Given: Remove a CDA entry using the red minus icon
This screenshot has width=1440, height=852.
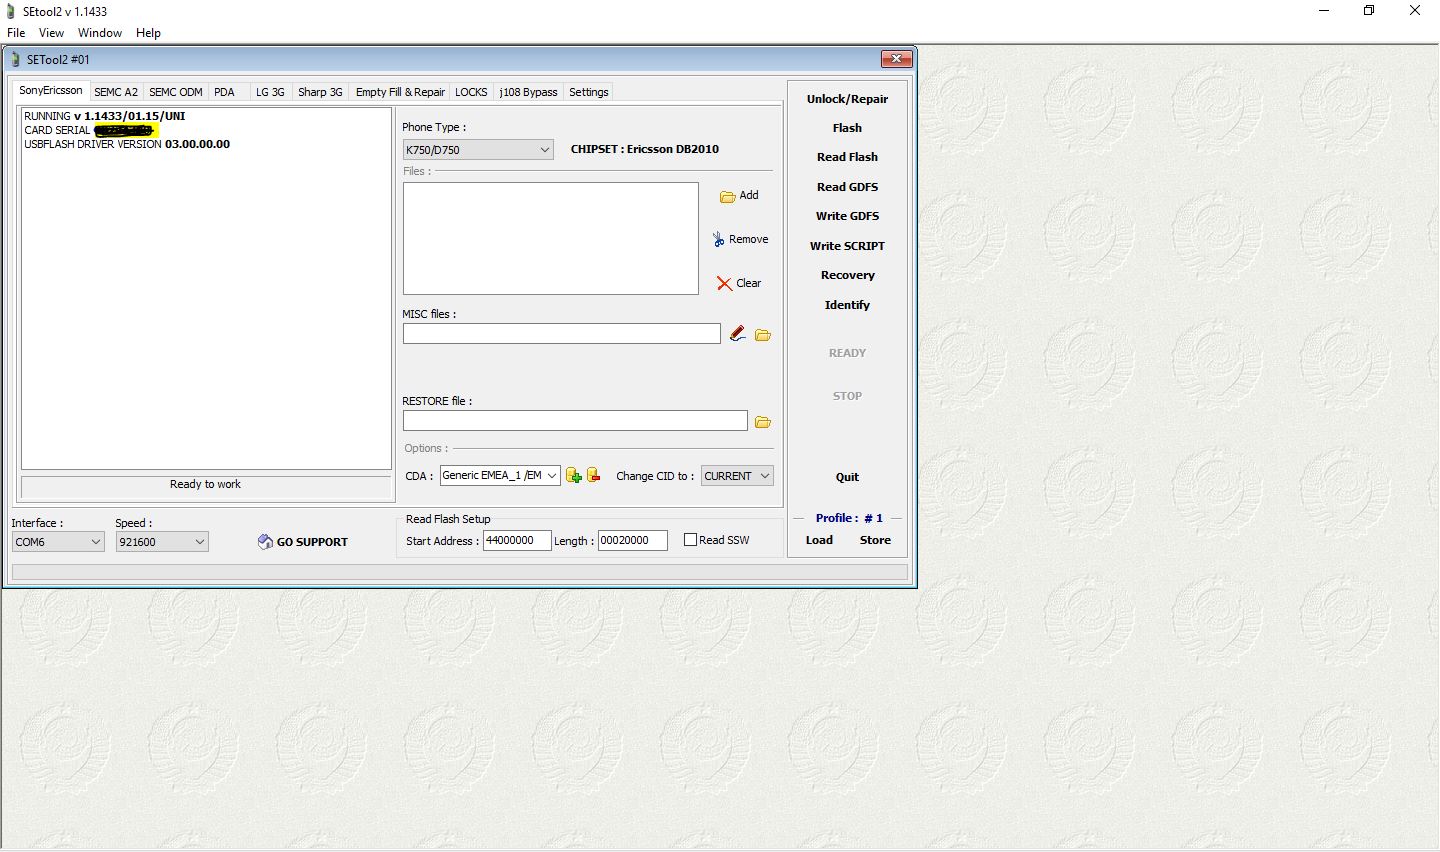Looking at the screenshot, I should click(593, 475).
